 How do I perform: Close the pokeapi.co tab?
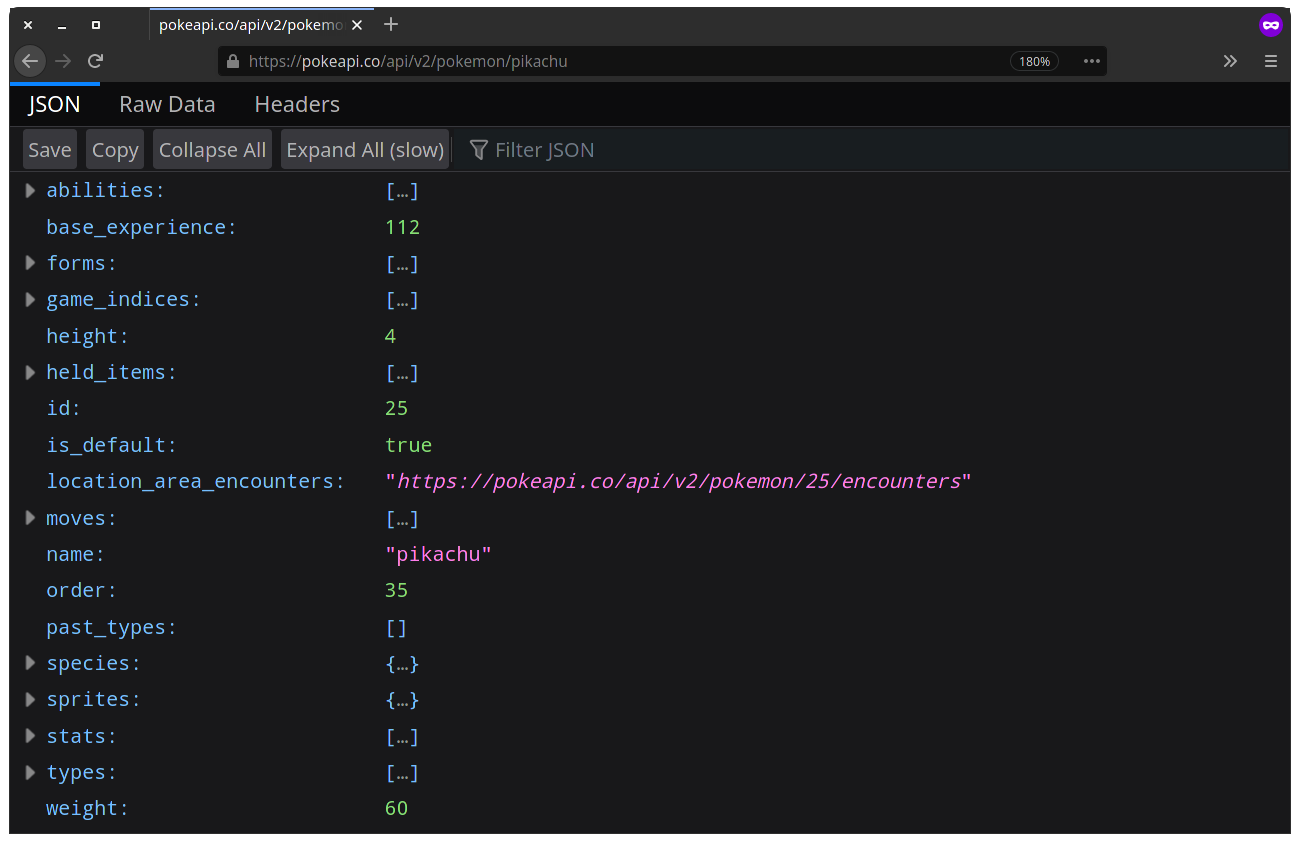(357, 25)
